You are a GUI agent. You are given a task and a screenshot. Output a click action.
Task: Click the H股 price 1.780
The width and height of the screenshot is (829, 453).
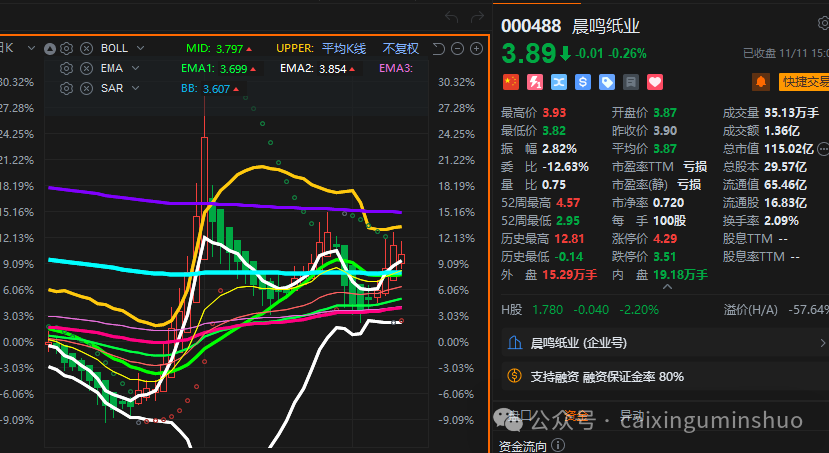(x=548, y=310)
